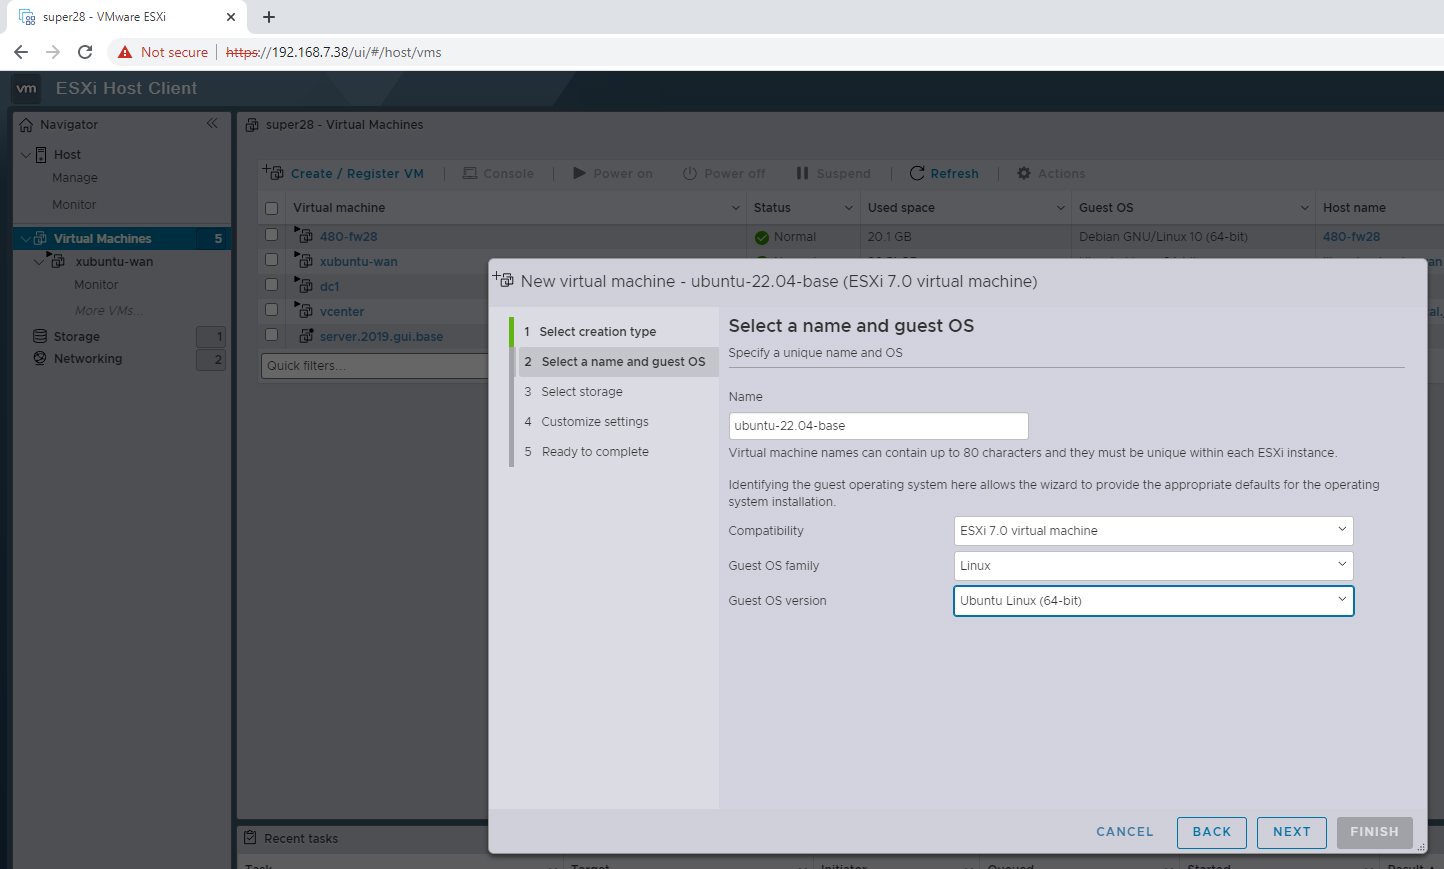Click Power off in the toolbar
The height and width of the screenshot is (869, 1444).
[x=724, y=173]
